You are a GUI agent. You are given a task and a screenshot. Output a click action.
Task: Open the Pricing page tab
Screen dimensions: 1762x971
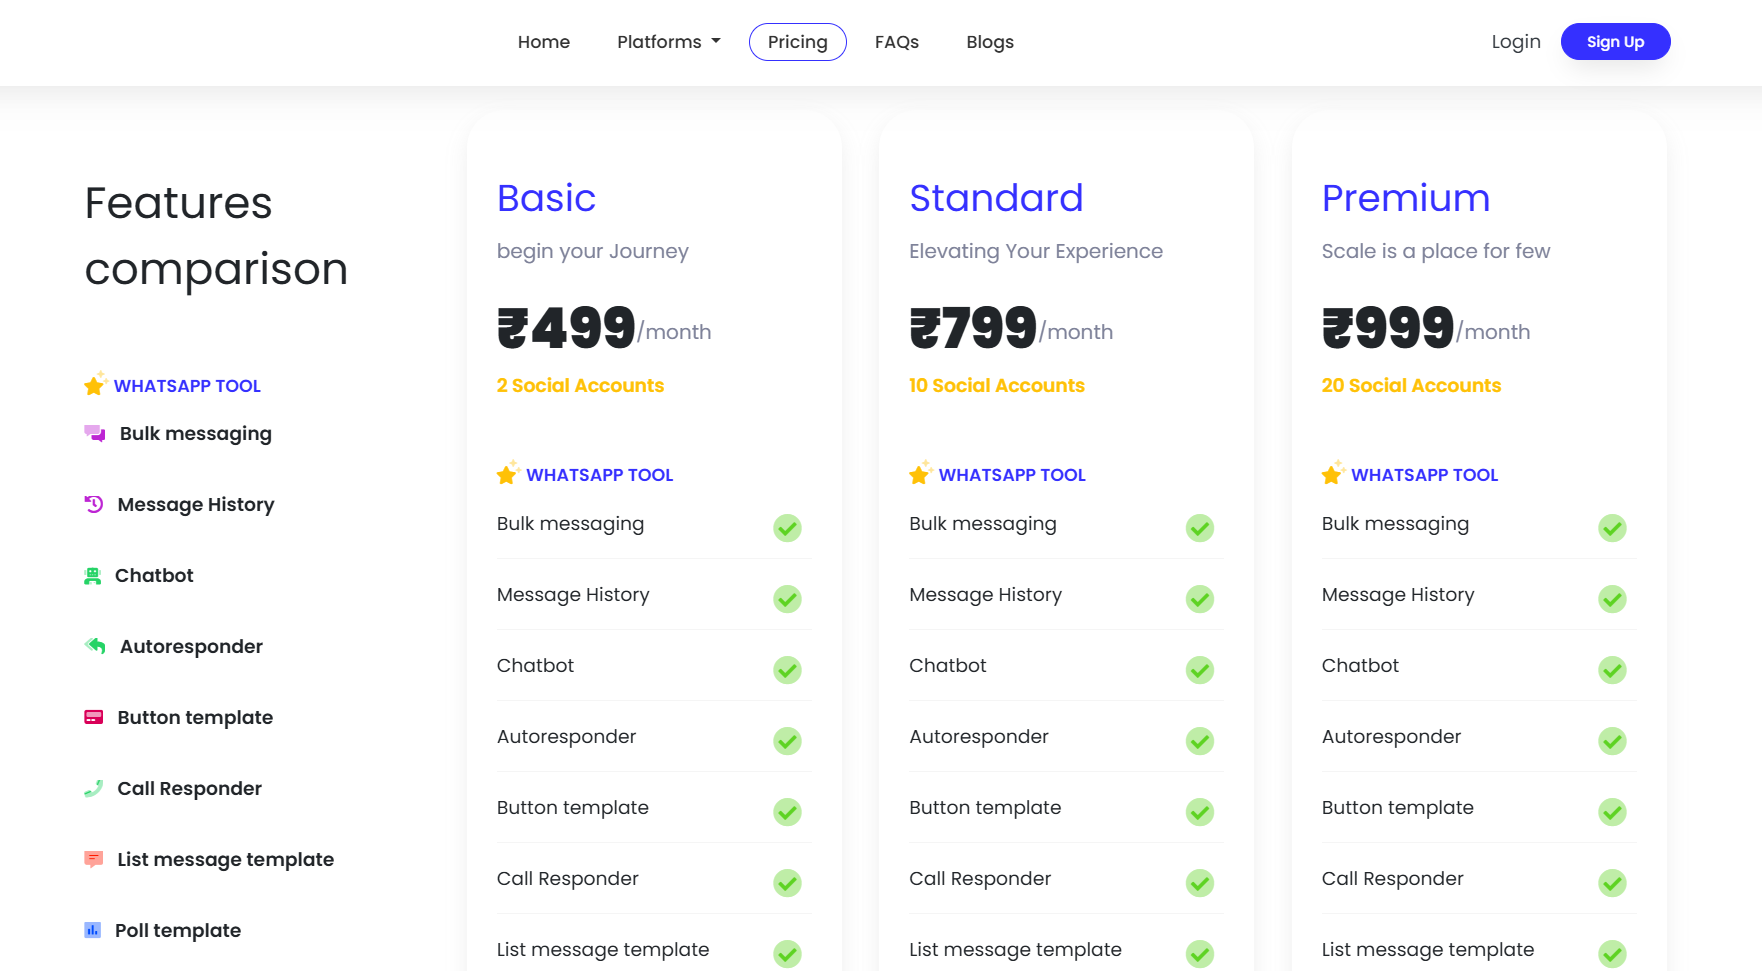(797, 42)
